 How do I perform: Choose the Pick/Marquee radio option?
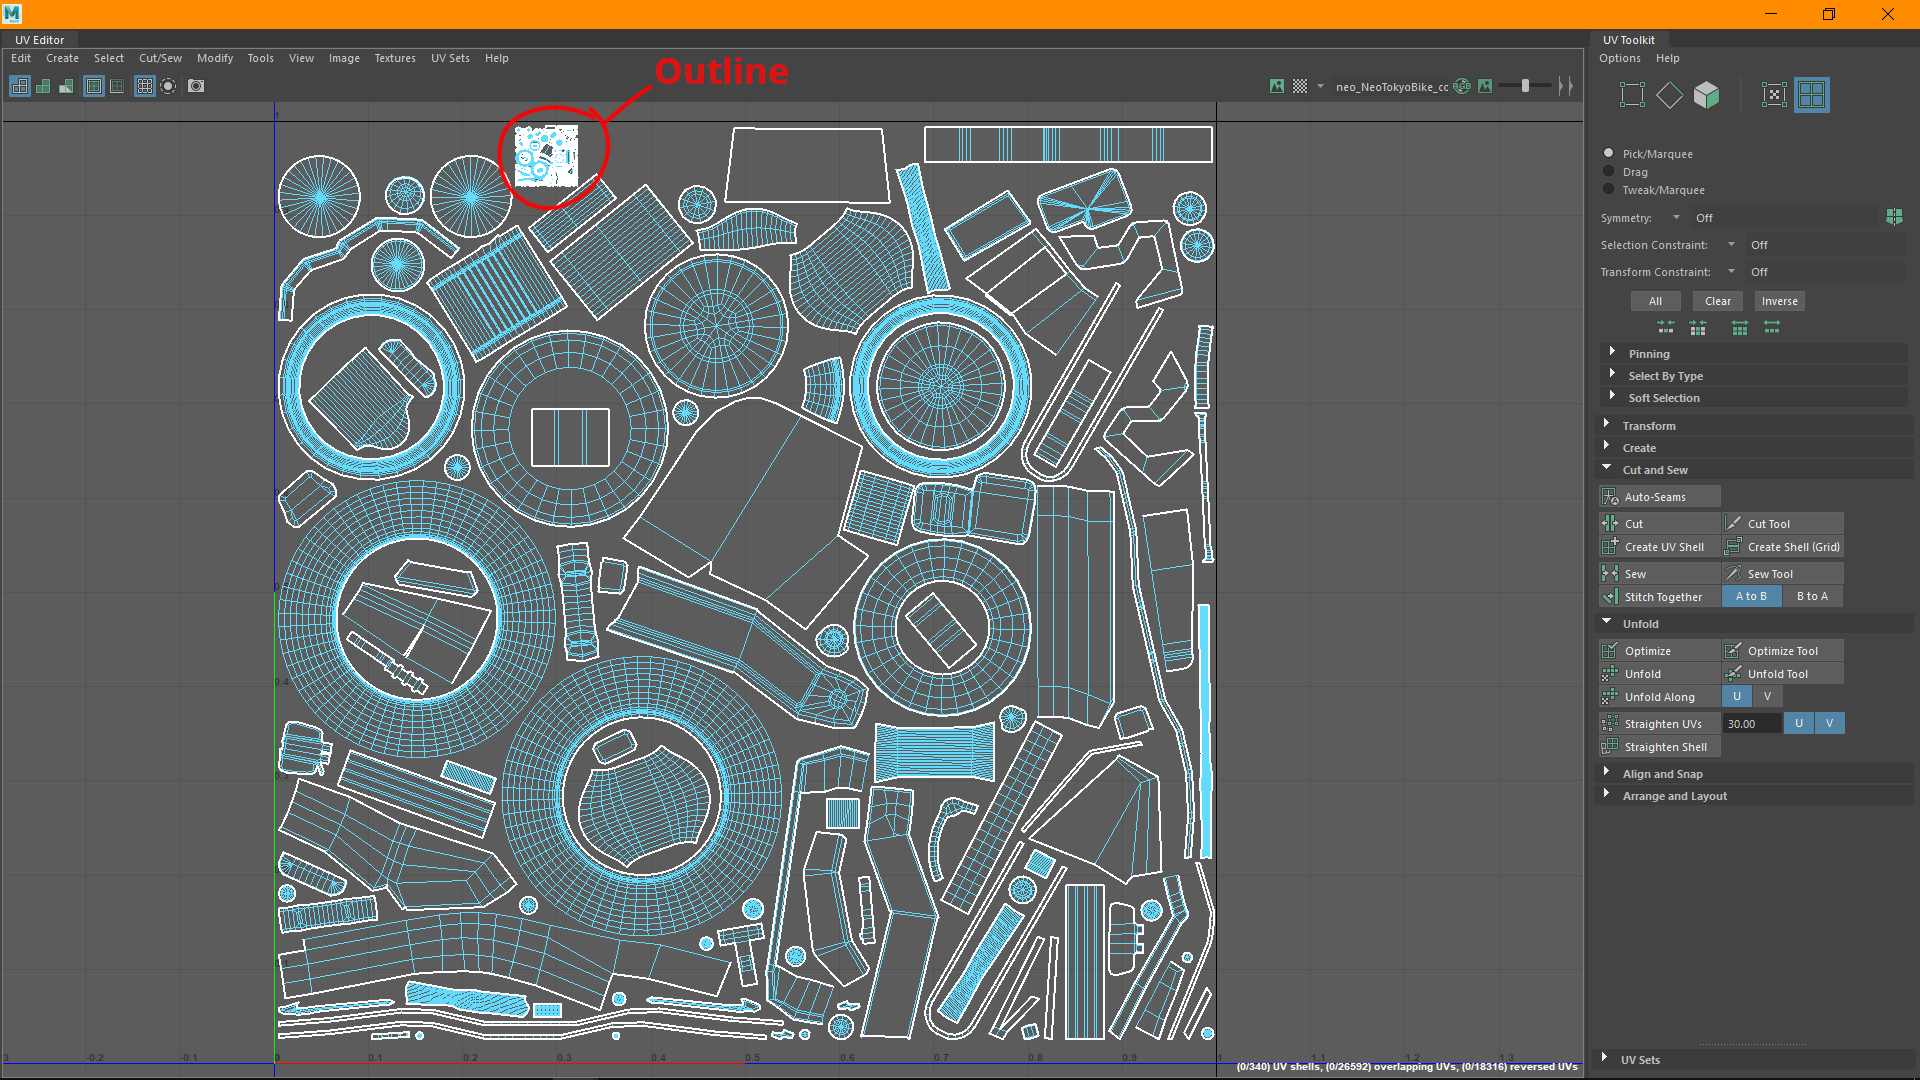click(1608, 153)
